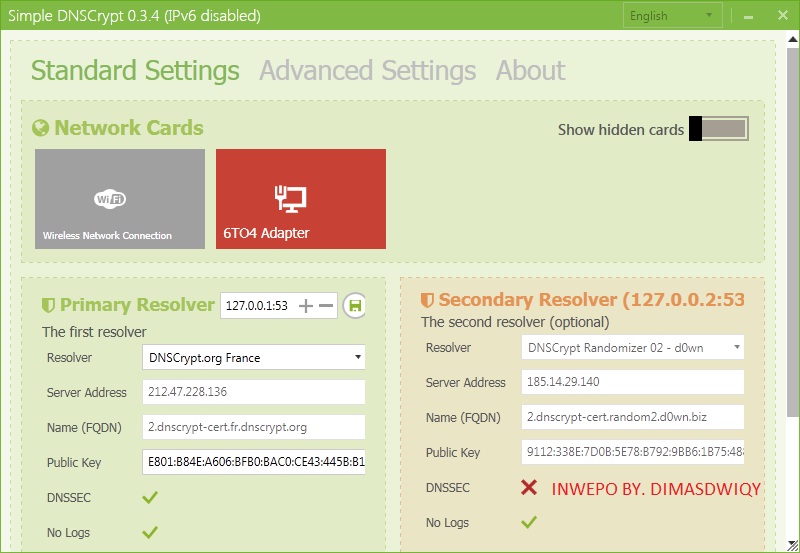
Task: Click the window title Simple DNSCrypt 0.3.4
Action: pyautogui.click(x=134, y=16)
